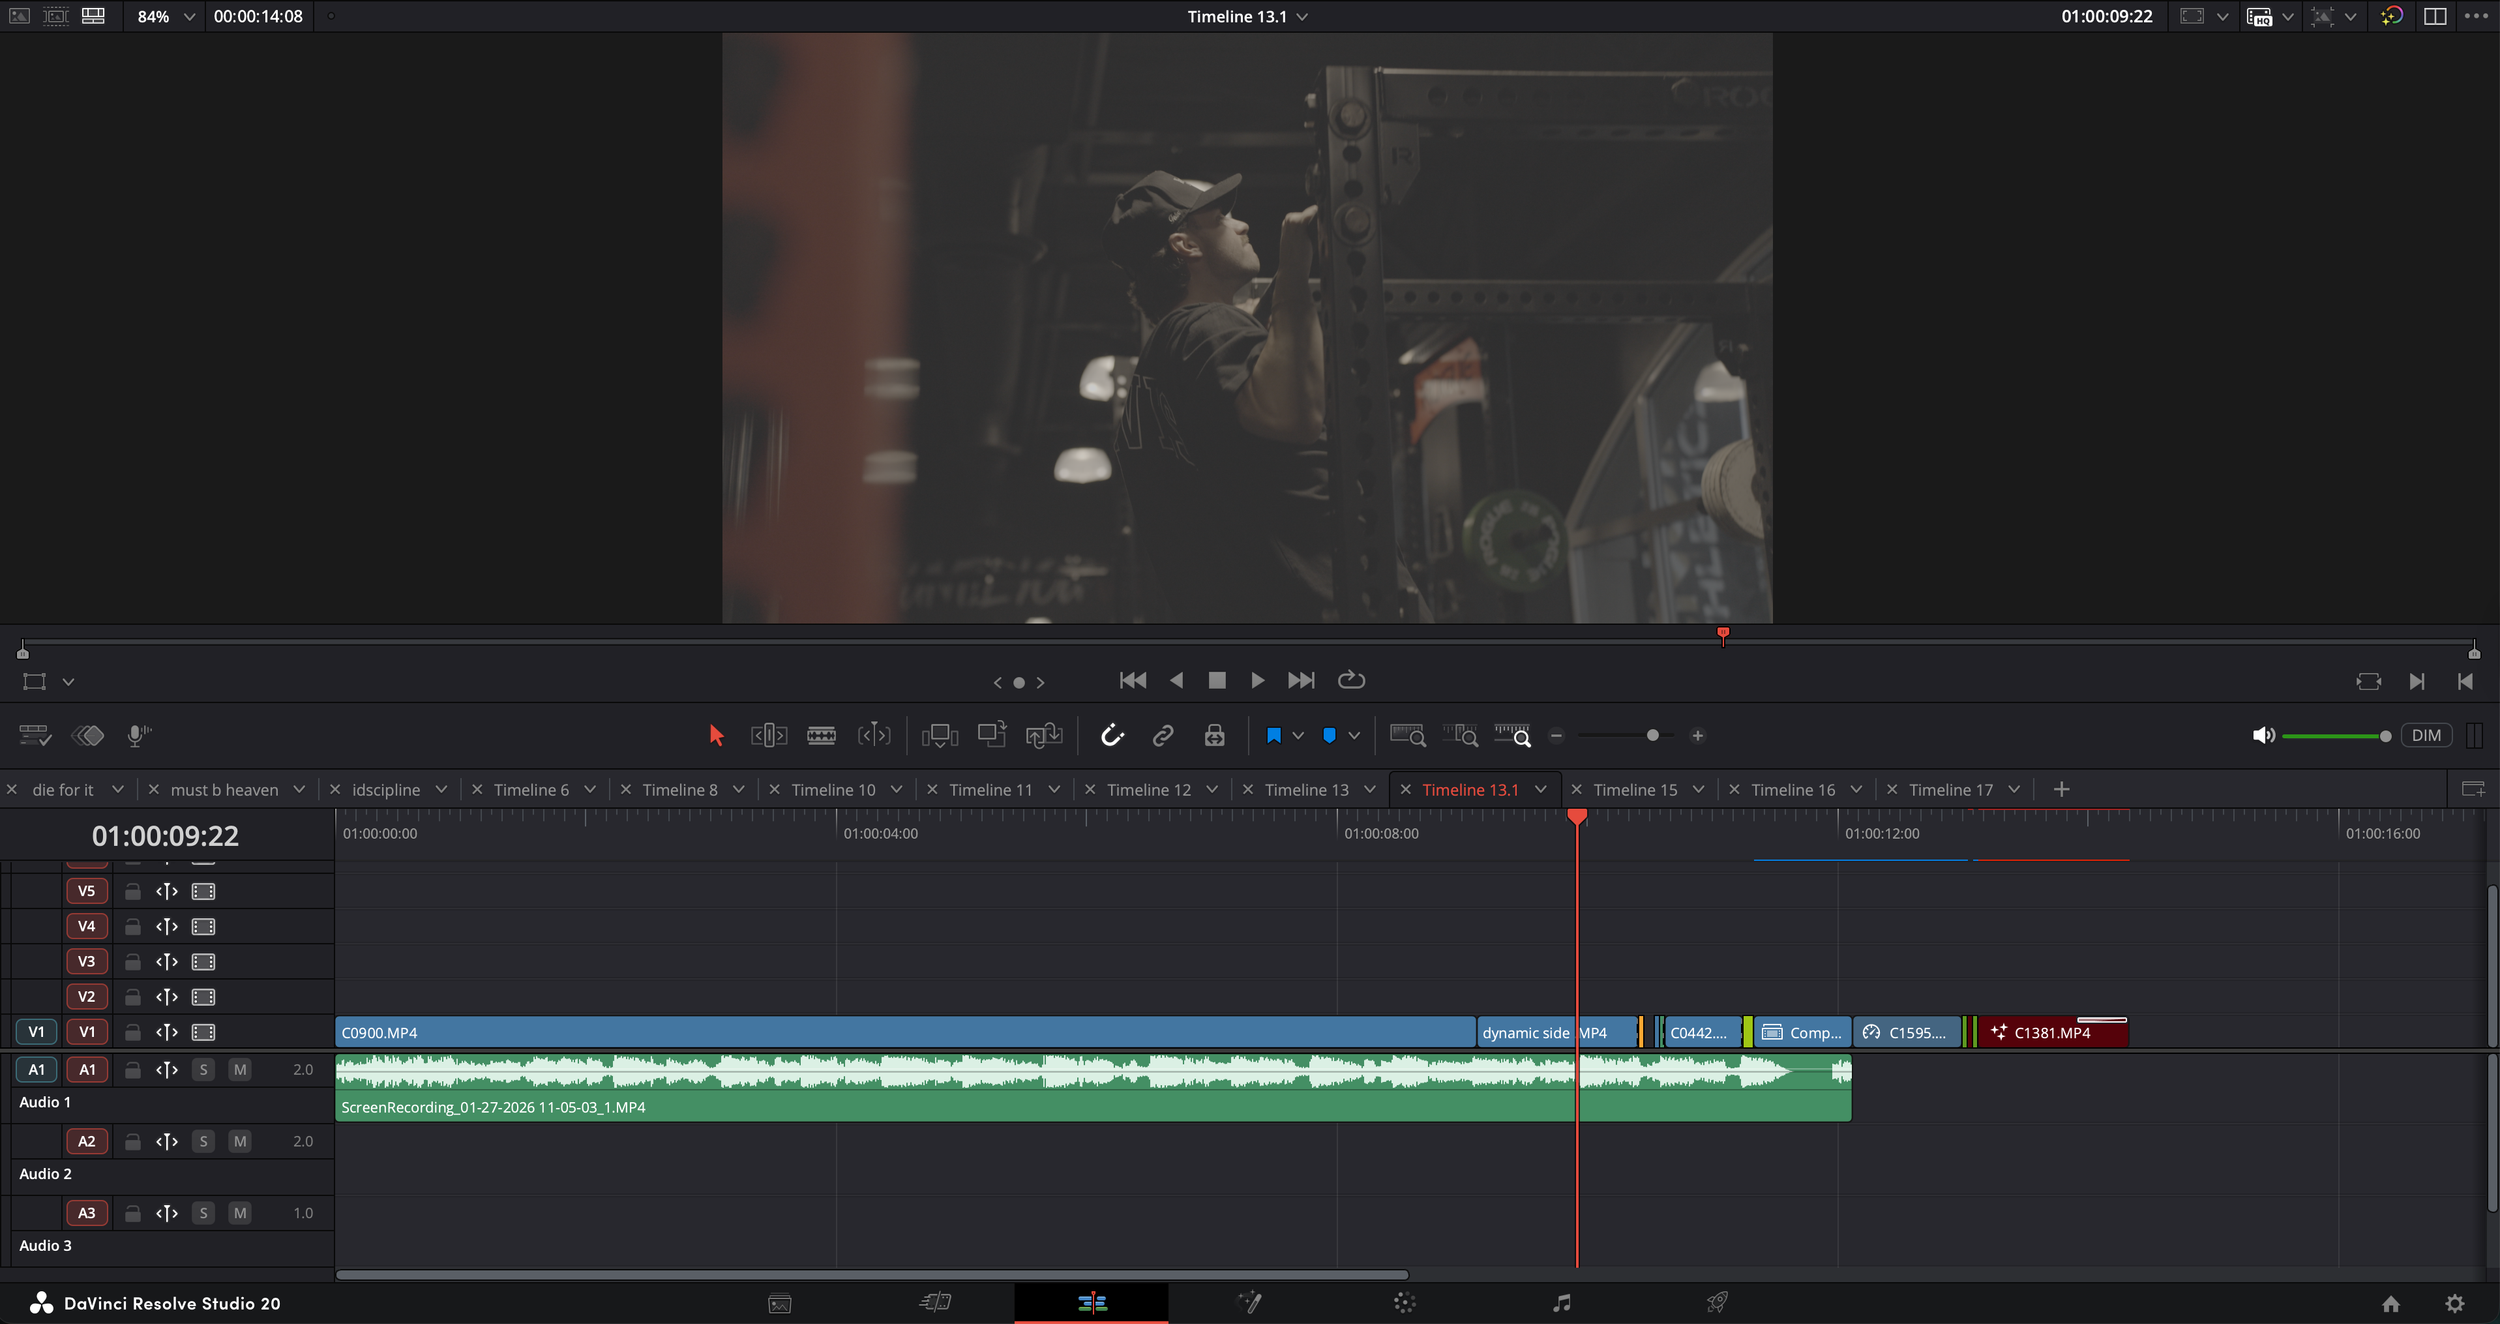2500x1324 pixels.
Task: Switch to the Timeline 12 tab
Action: pos(1148,790)
